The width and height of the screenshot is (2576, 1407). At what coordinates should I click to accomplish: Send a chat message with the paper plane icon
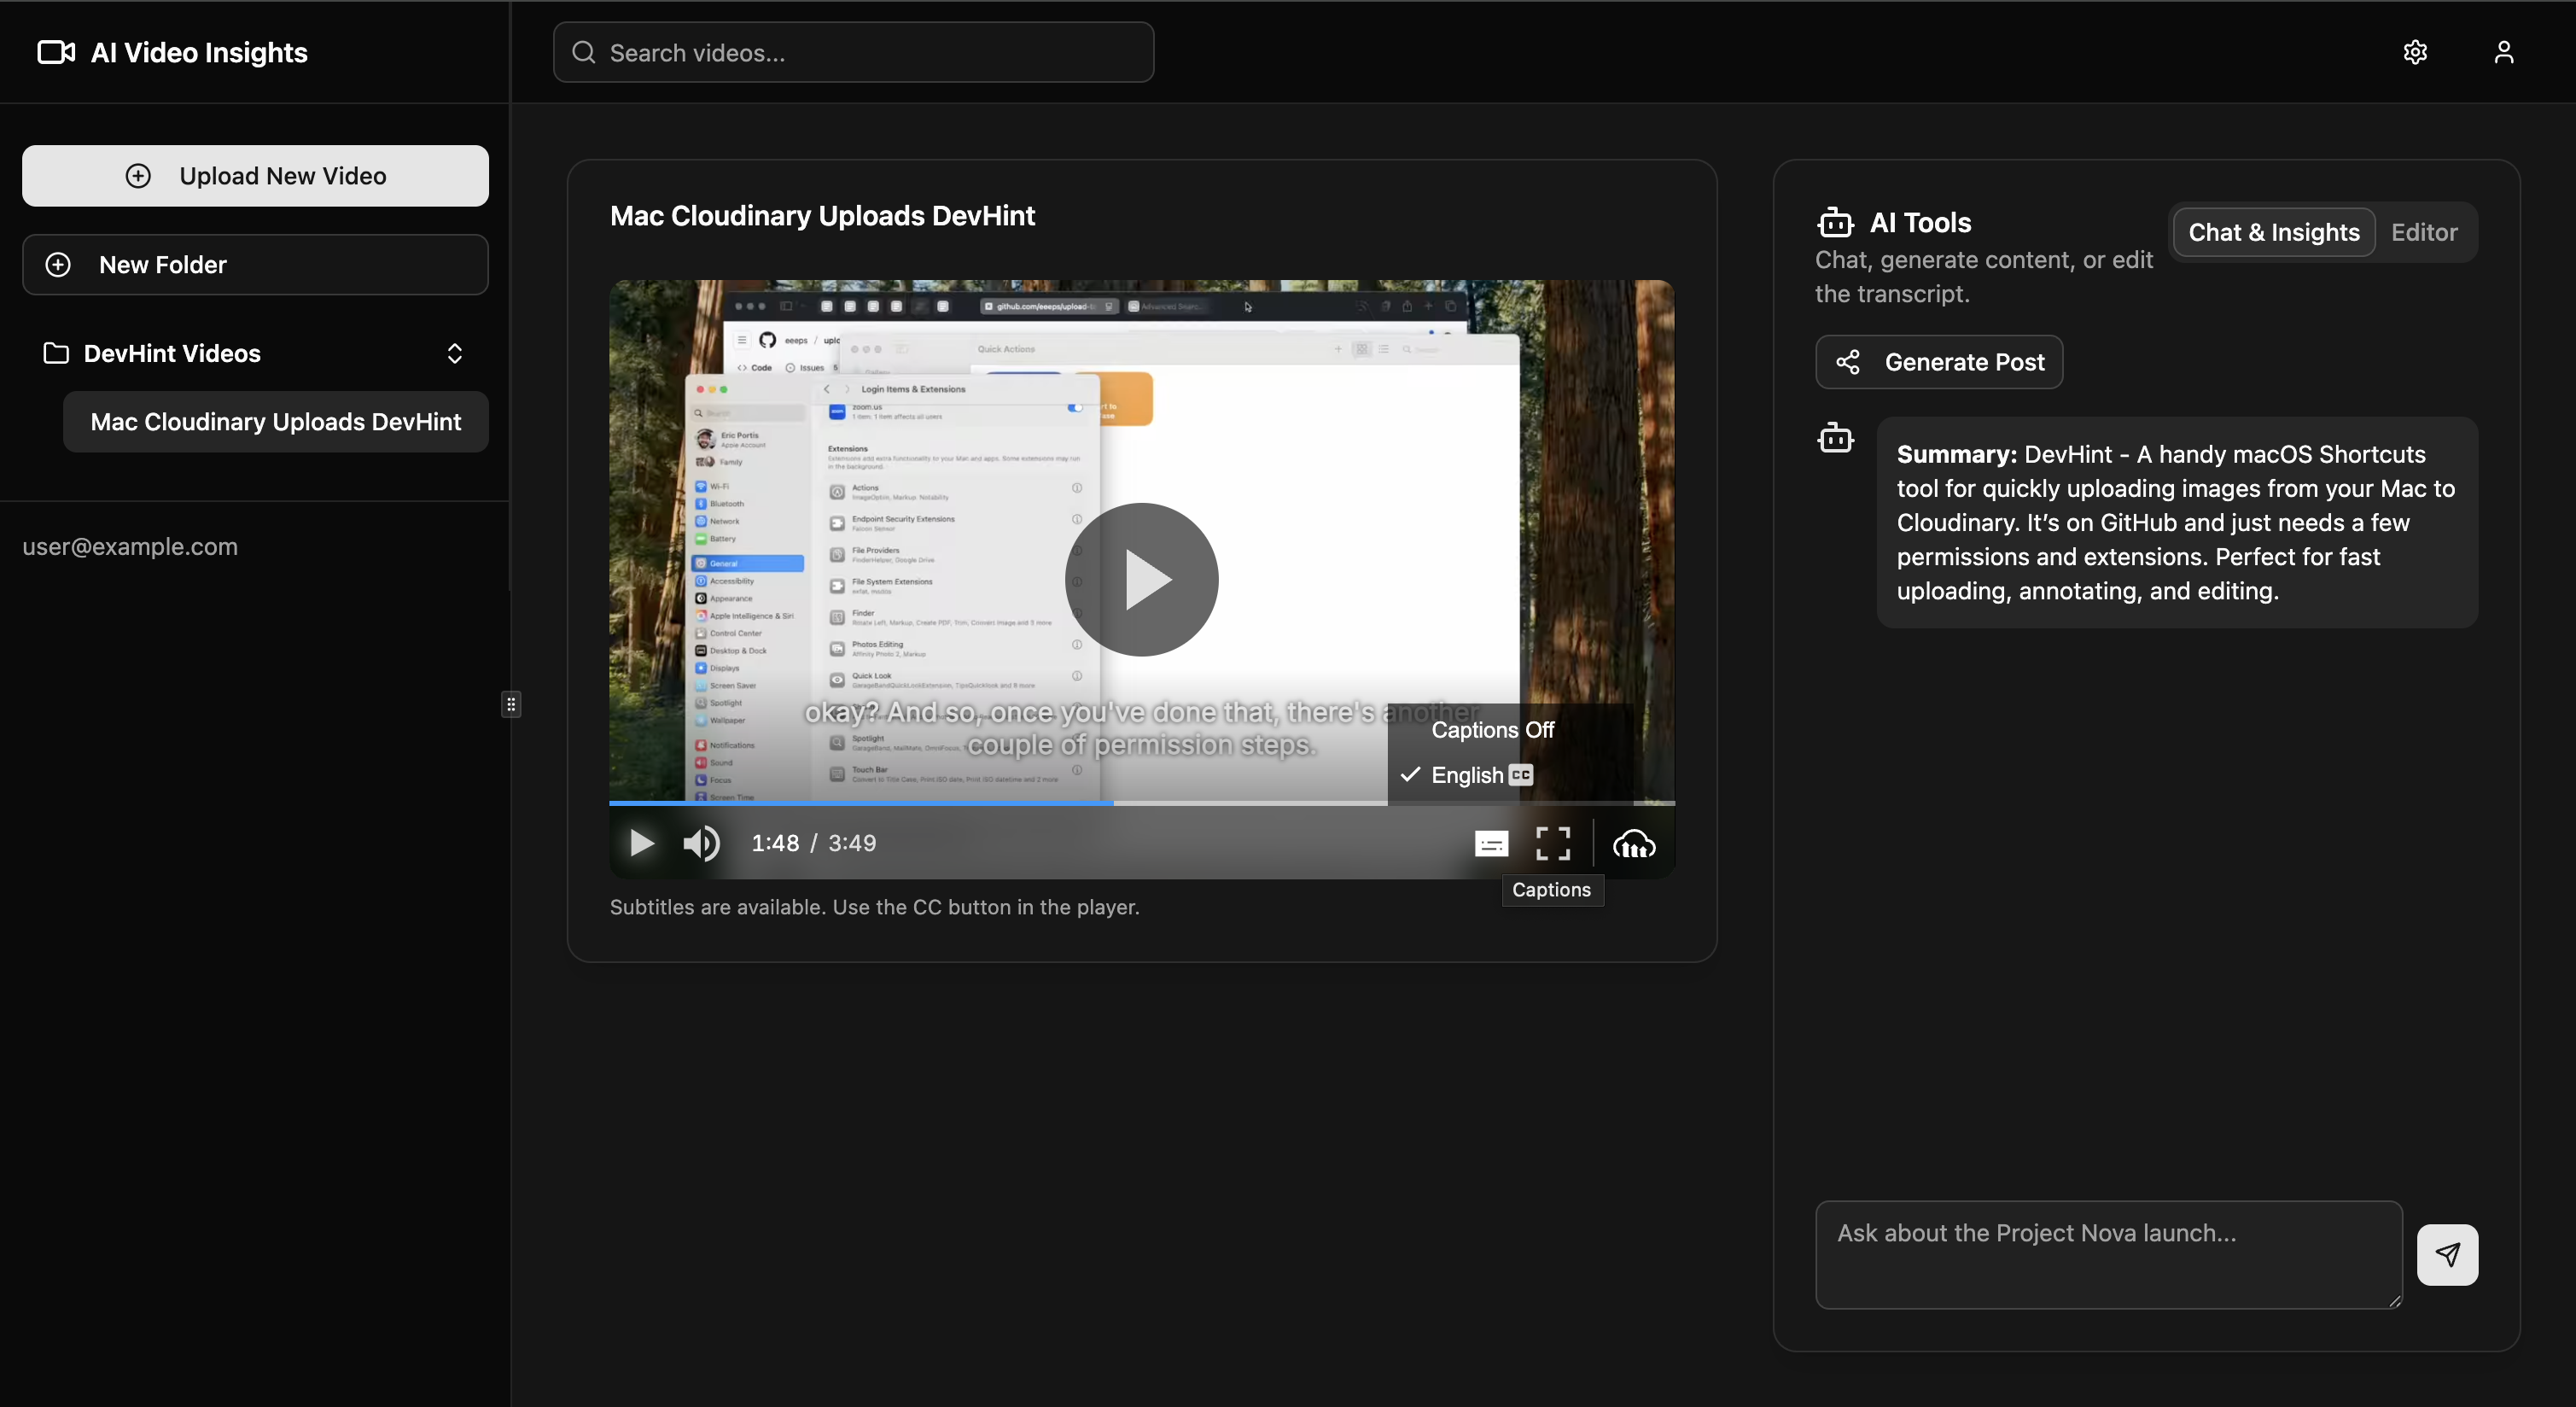2447,1255
